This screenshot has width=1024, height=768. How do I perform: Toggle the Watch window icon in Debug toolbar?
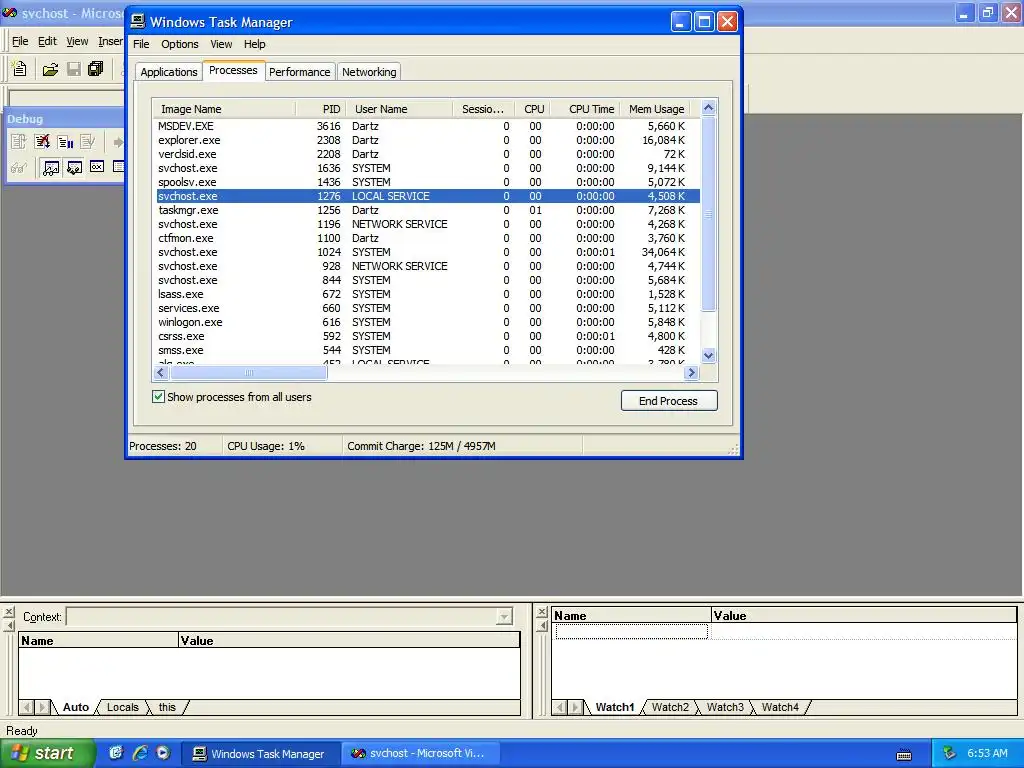tap(51, 168)
